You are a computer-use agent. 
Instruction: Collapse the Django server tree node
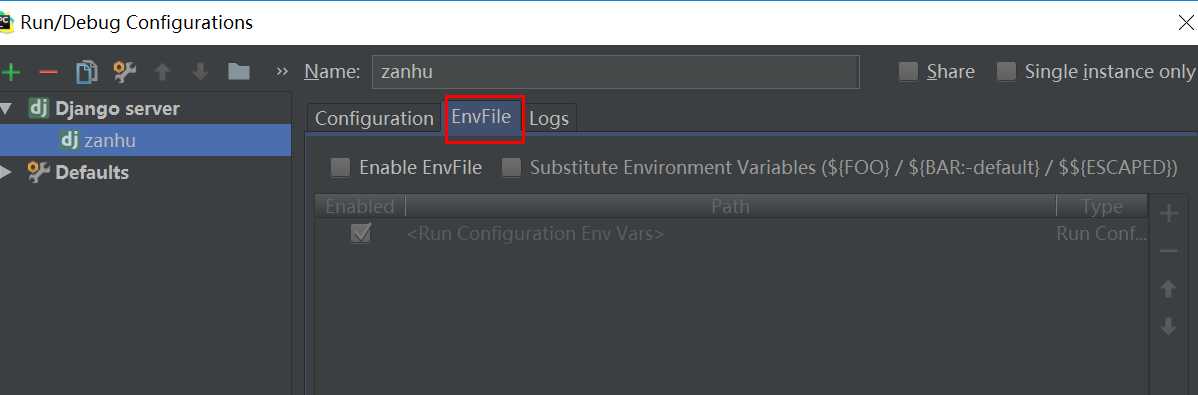6,109
